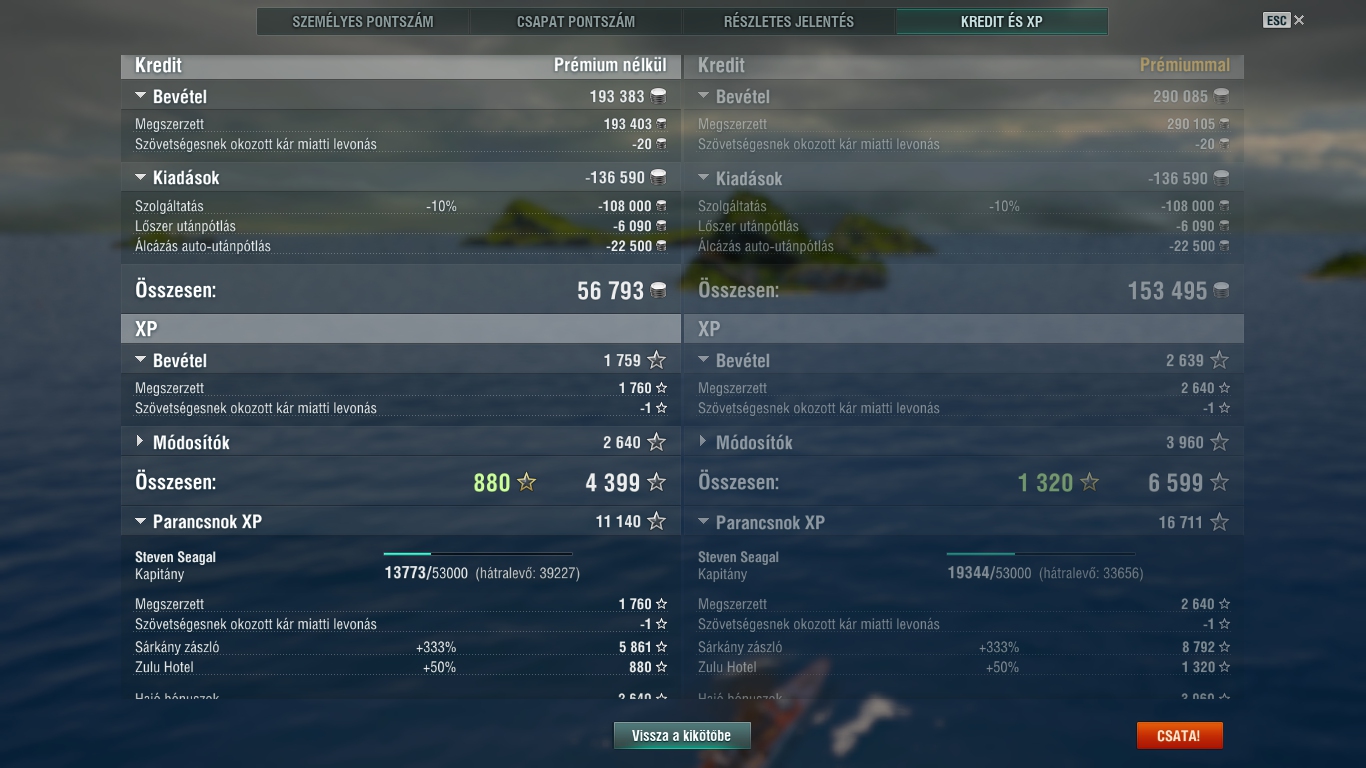
Task: Expand the Módosítók modifiers section
Action: coord(140,441)
